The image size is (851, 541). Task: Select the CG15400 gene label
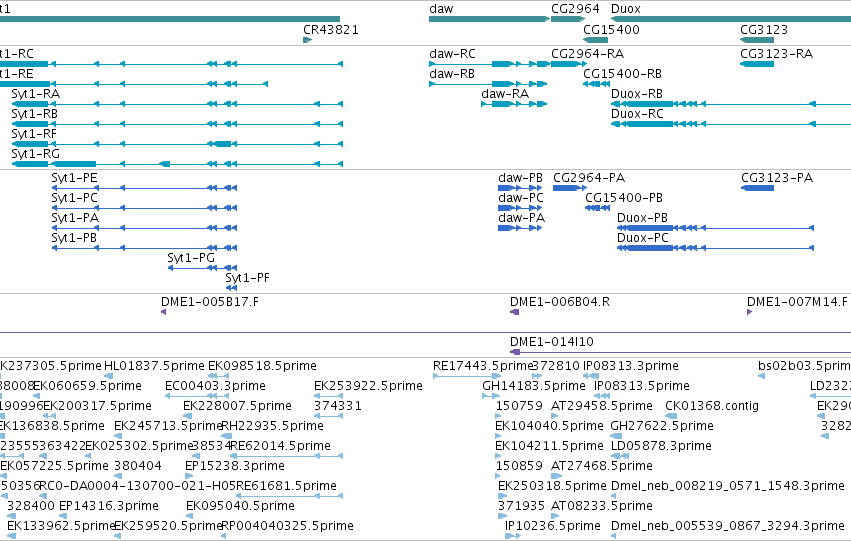(611, 30)
